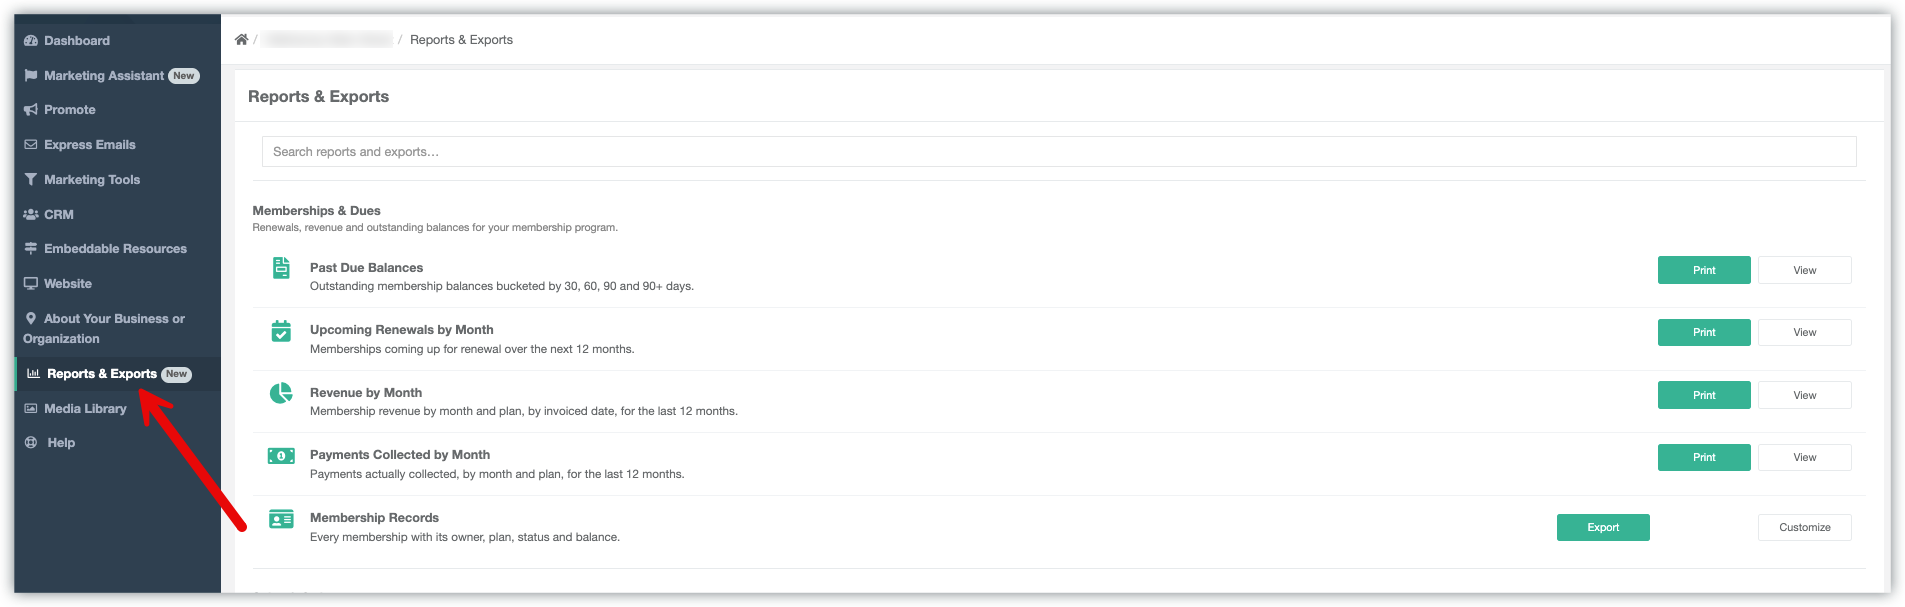Click the Revenue by Month pie chart icon
Image resolution: width=1905 pixels, height=607 pixels.
tap(281, 393)
